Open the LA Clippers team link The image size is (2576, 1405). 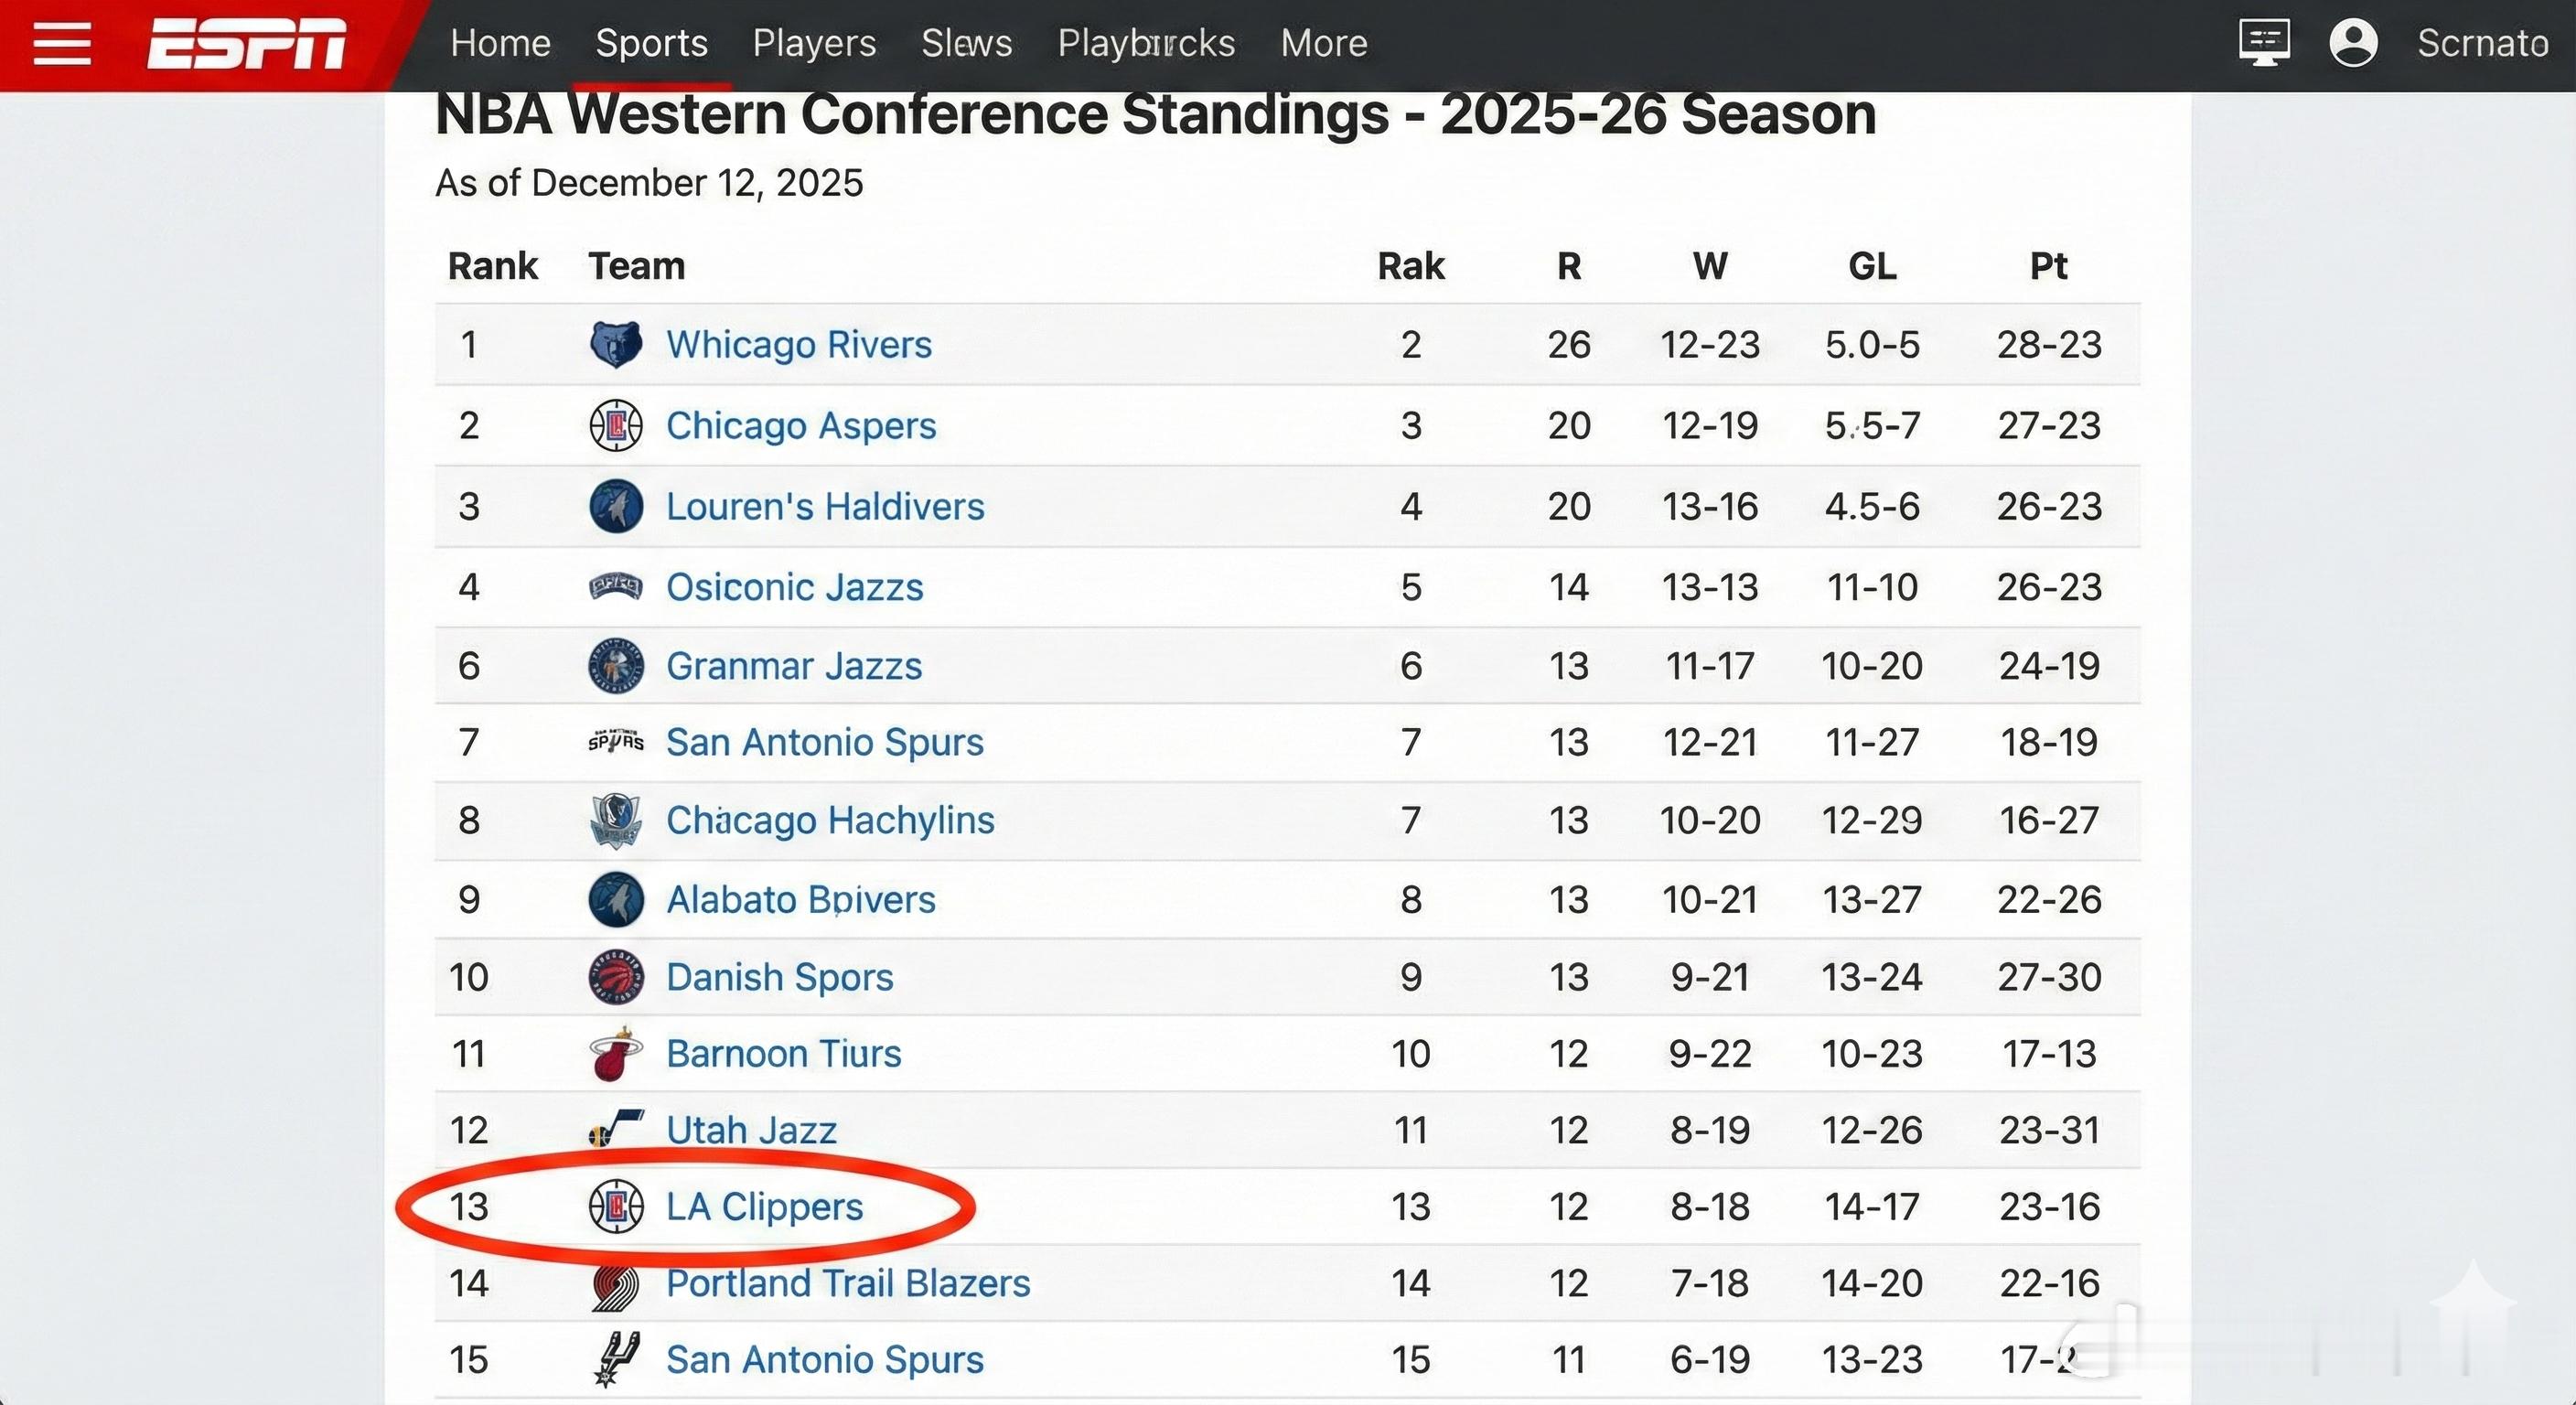tap(765, 1207)
